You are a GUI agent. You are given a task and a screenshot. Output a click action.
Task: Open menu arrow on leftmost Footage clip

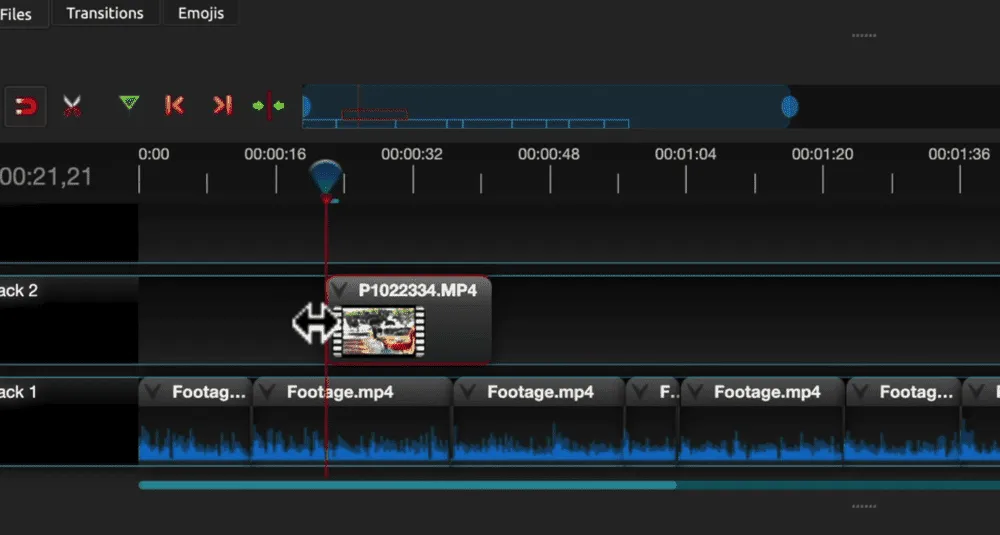click(x=154, y=392)
